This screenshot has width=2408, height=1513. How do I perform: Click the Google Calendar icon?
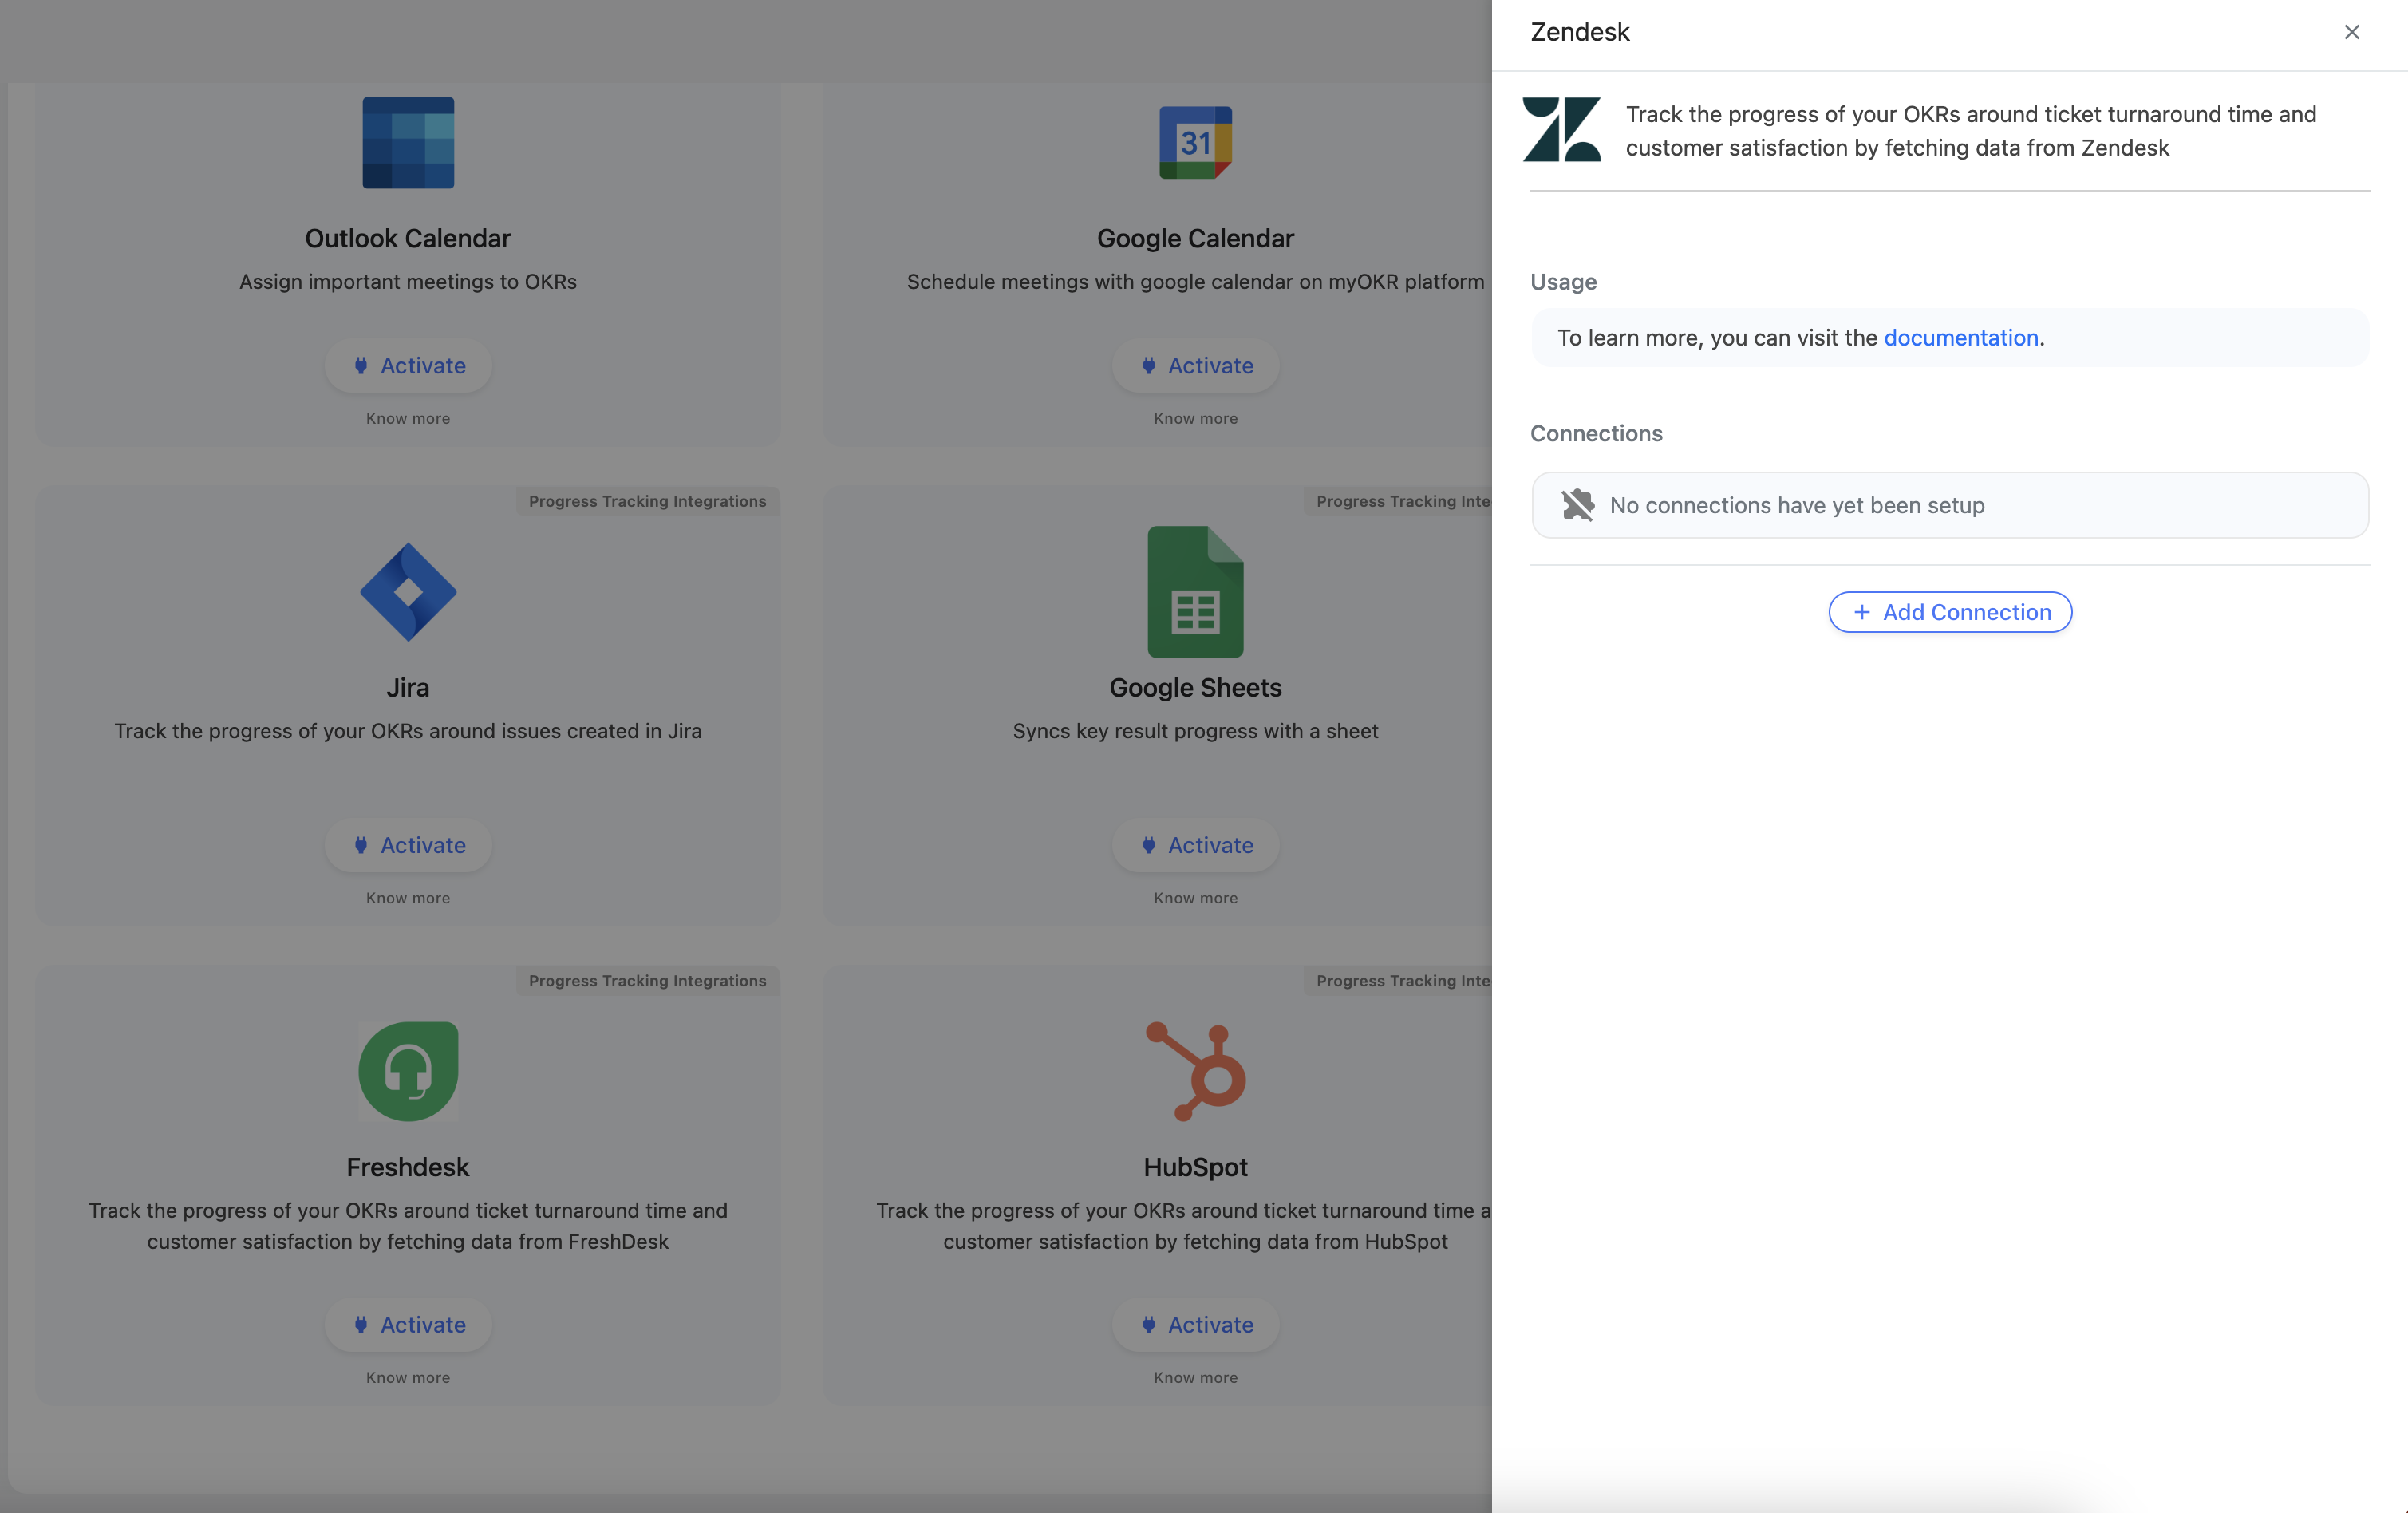pyautogui.click(x=1195, y=143)
